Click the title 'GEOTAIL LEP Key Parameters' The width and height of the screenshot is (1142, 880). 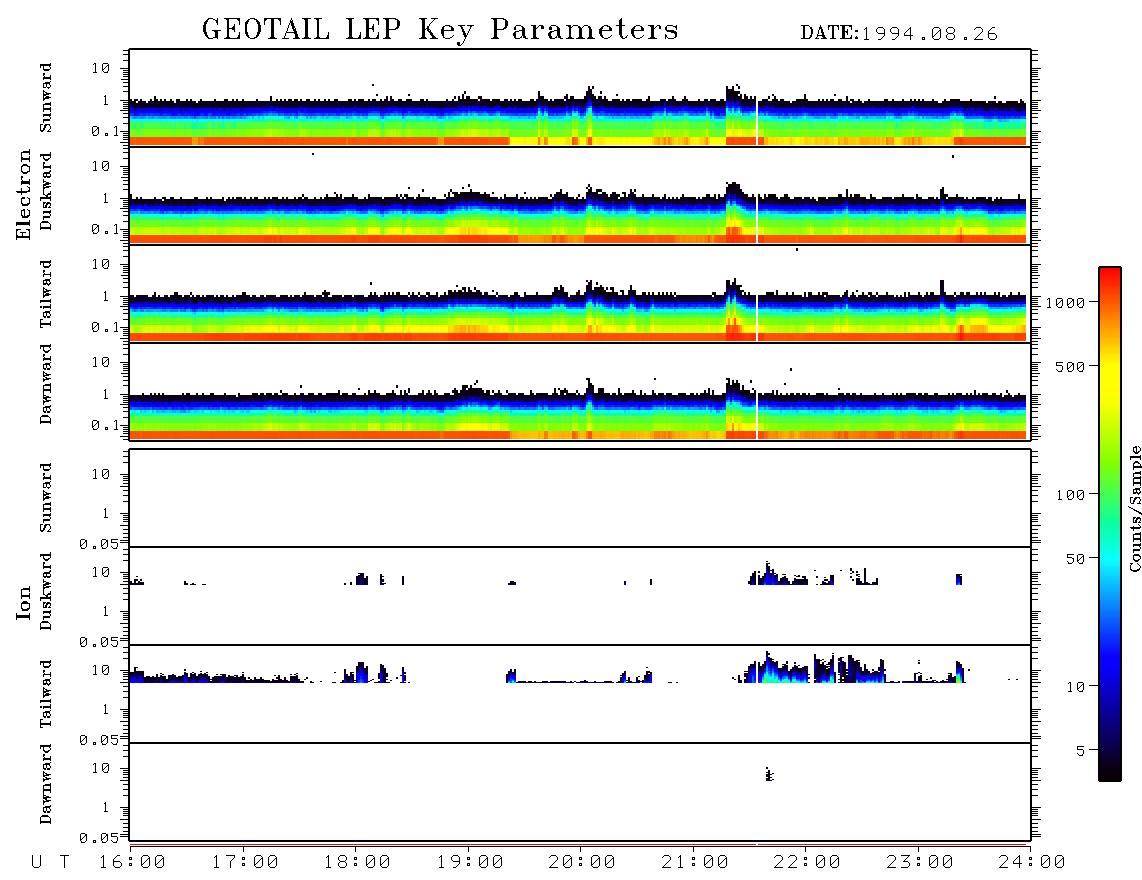[440, 29]
